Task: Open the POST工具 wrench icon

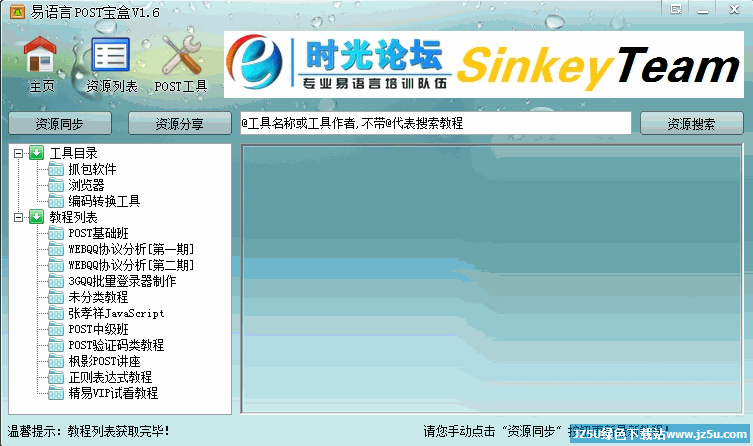Action: click(181, 64)
